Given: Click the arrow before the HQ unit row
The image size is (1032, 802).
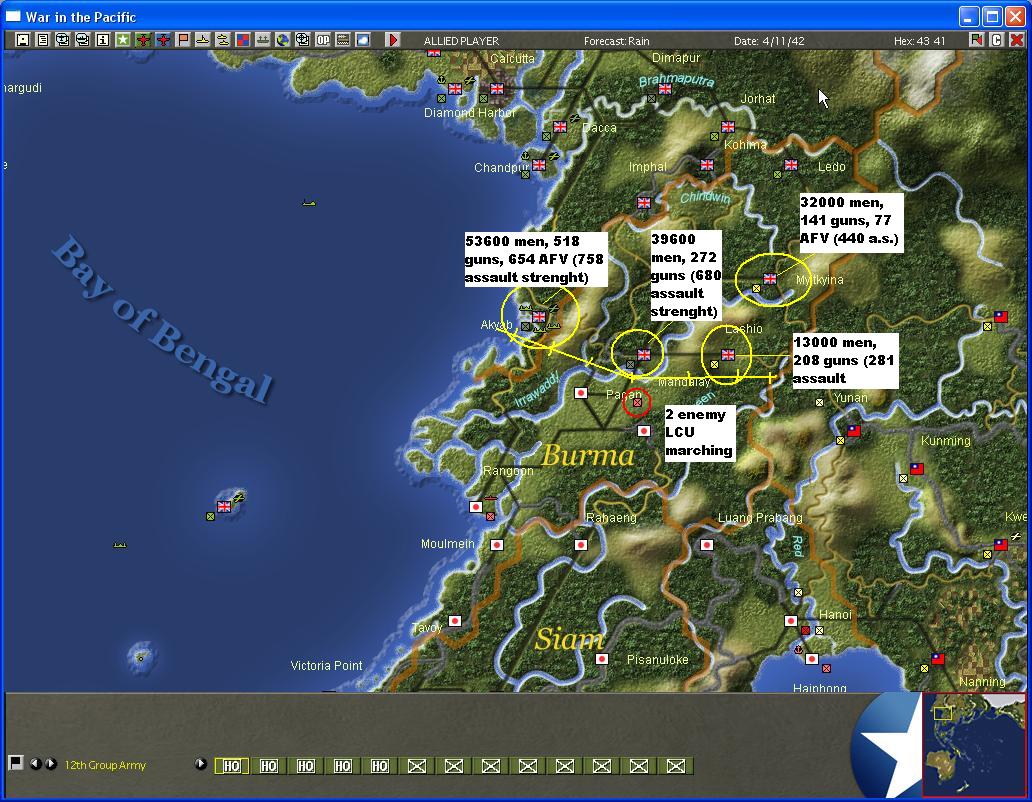Looking at the screenshot, I should [x=201, y=764].
